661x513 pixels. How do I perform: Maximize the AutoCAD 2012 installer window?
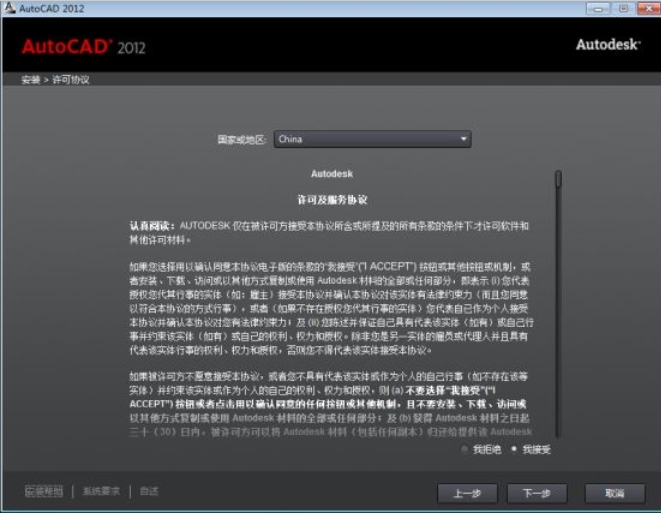point(623,8)
